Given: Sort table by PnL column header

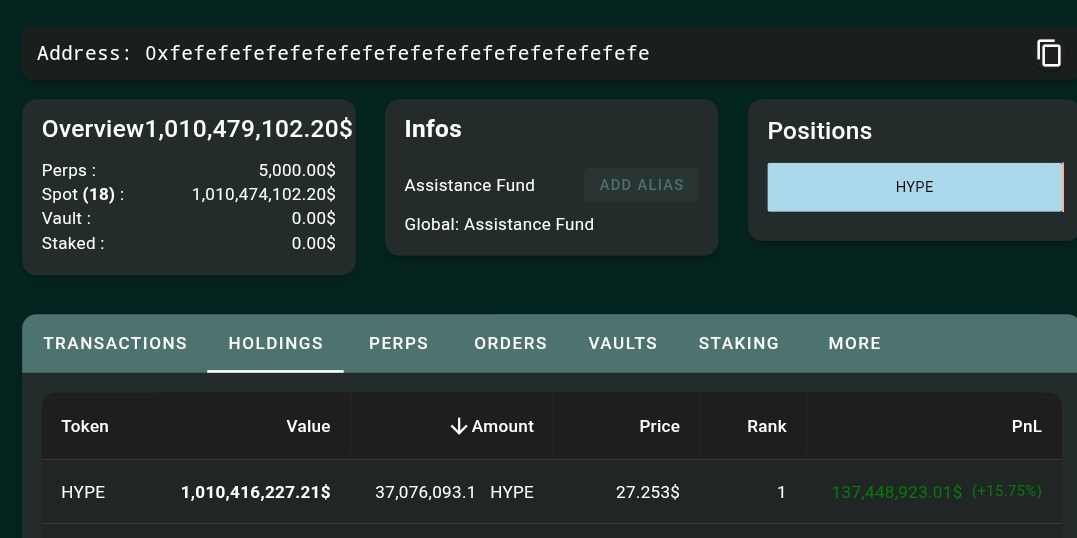Looking at the screenshot, I should (1026, 427).
